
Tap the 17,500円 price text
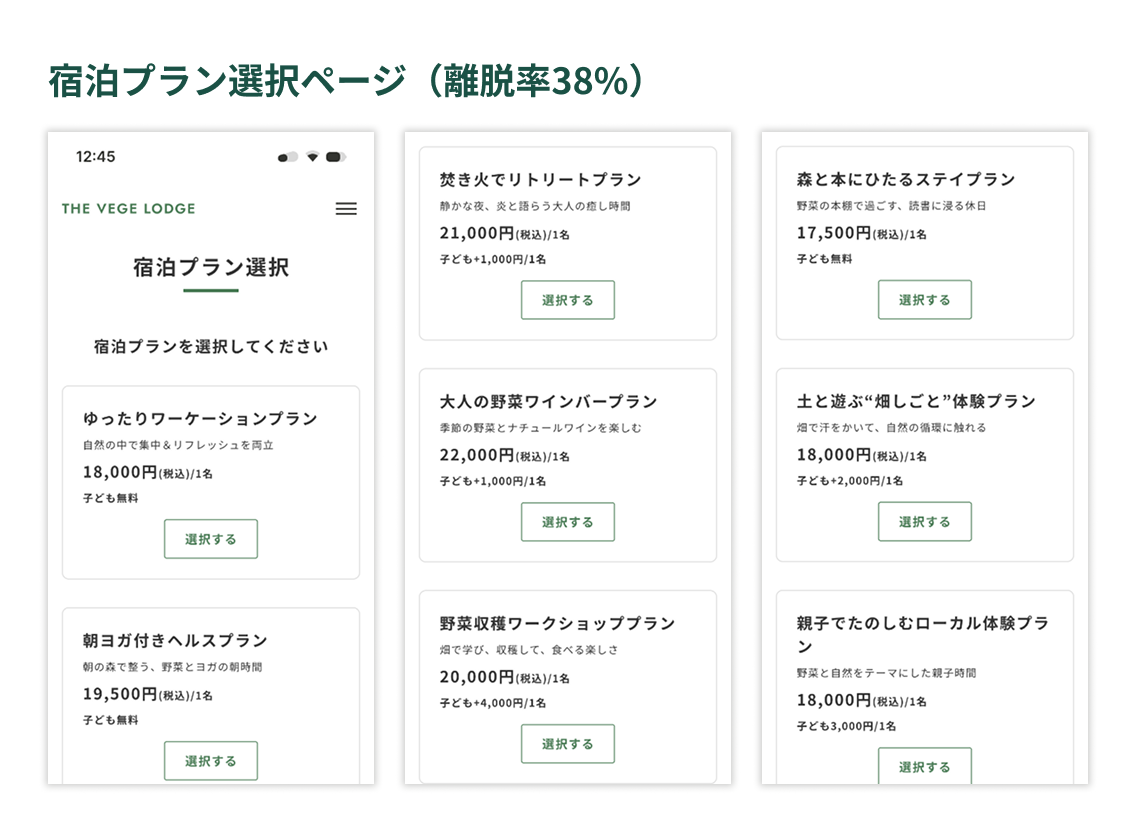[834, 233]
